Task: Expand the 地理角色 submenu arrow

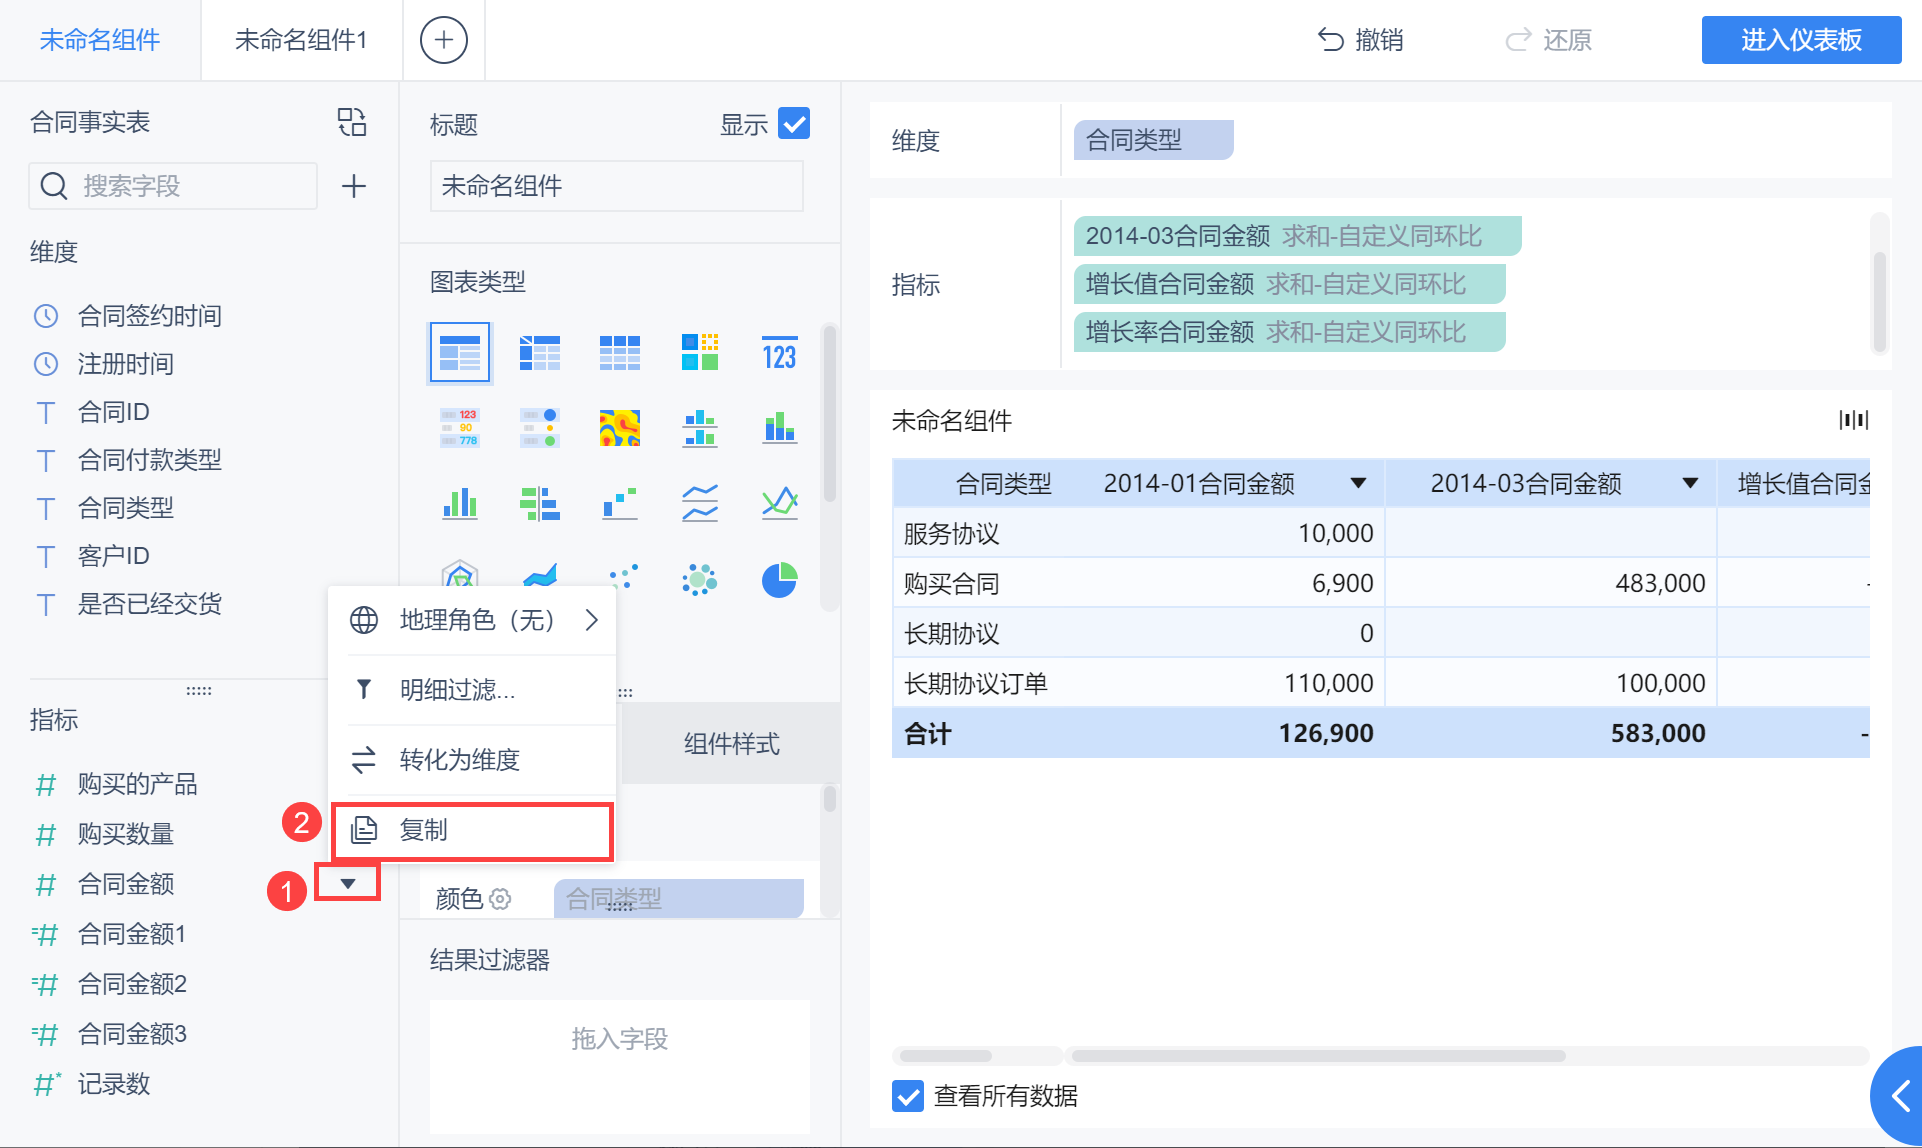Action: (x=592, y=620)
